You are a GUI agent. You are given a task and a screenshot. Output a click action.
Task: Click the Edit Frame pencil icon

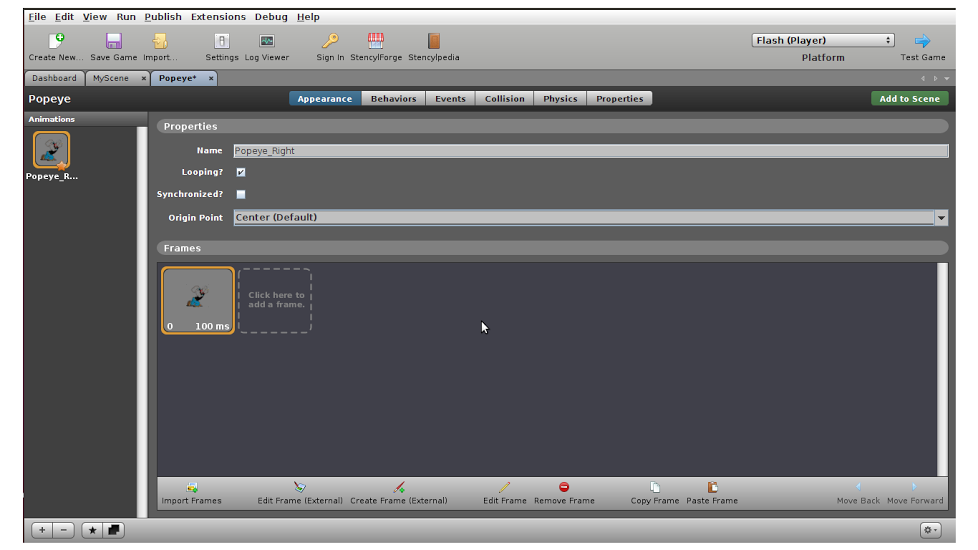505,487
